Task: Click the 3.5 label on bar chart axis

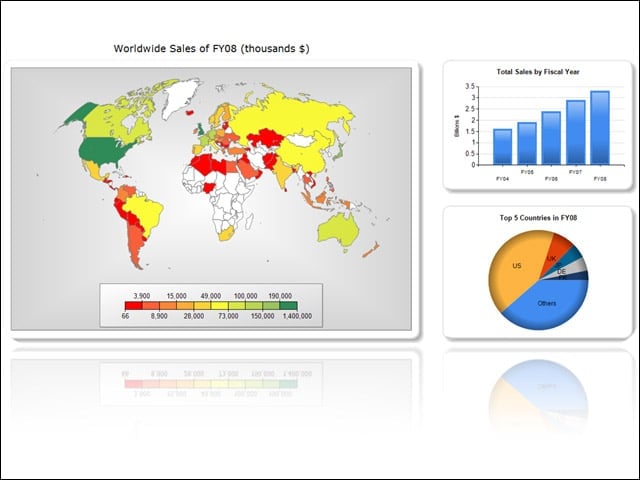Action: 469,87
